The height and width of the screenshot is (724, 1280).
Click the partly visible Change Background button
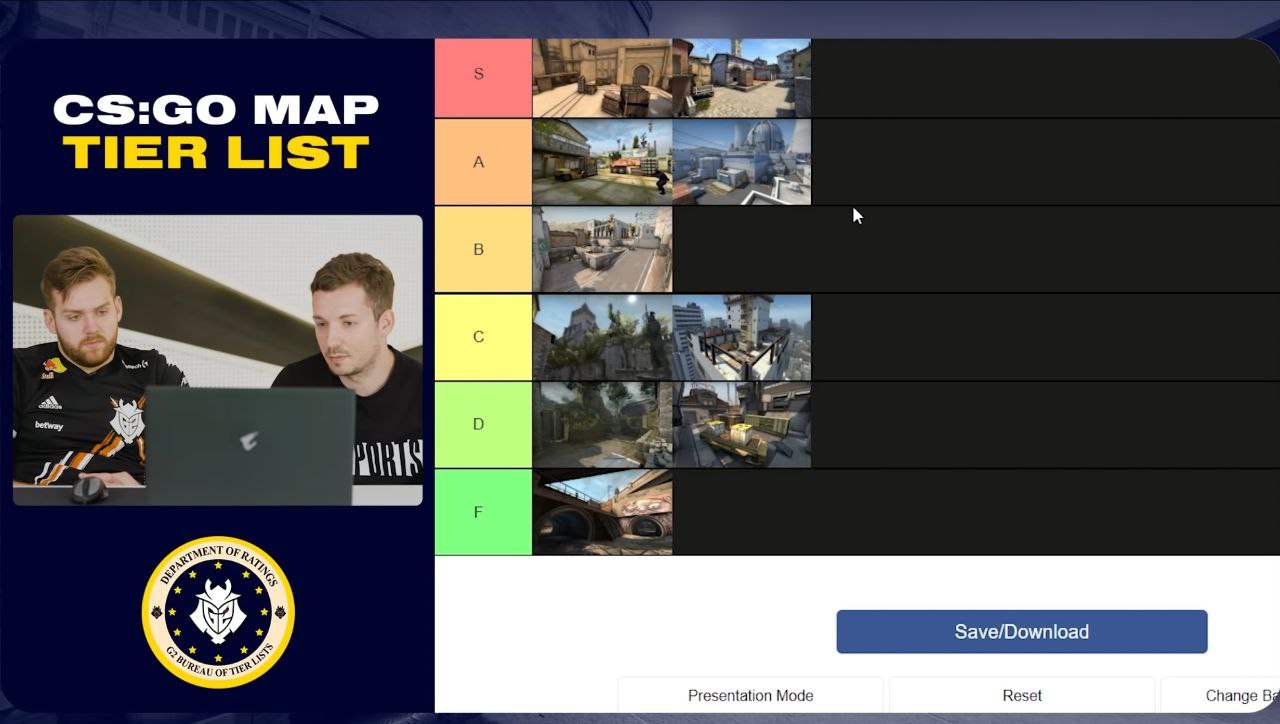(1220, 696)
